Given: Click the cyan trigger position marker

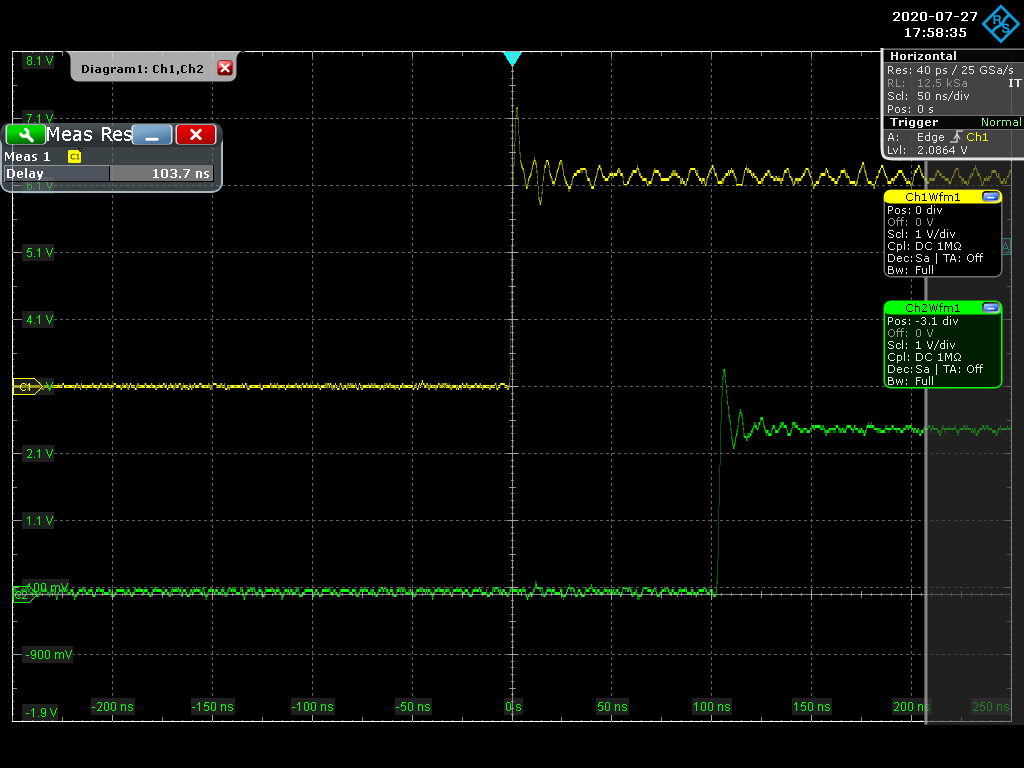Looking at the screenshot, I should (x=512, y=59).
